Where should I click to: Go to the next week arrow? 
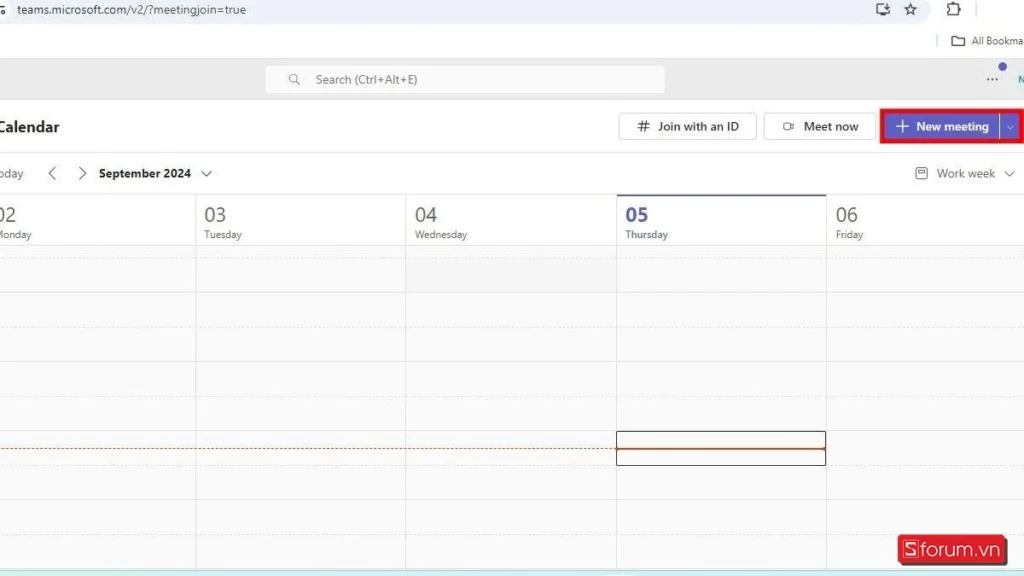[x=82, y=173]
